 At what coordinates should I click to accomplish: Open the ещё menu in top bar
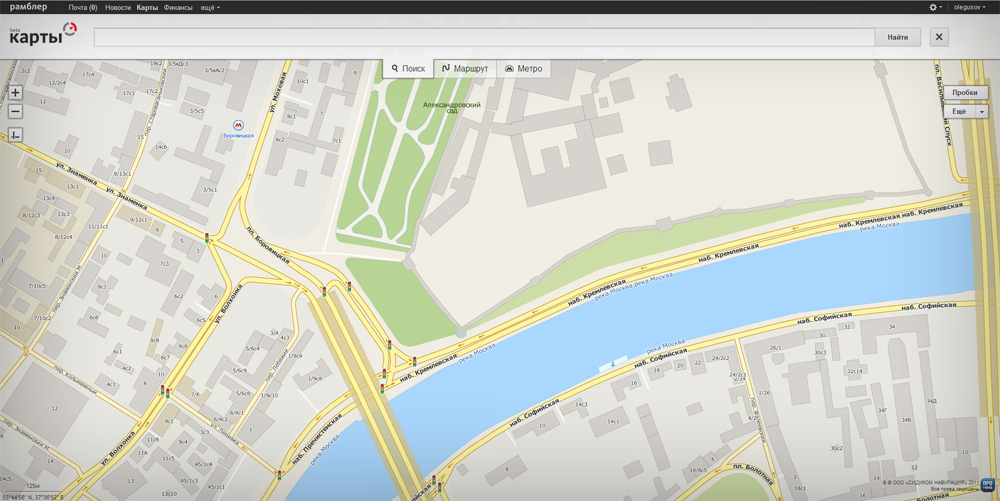tap(210, 7)
